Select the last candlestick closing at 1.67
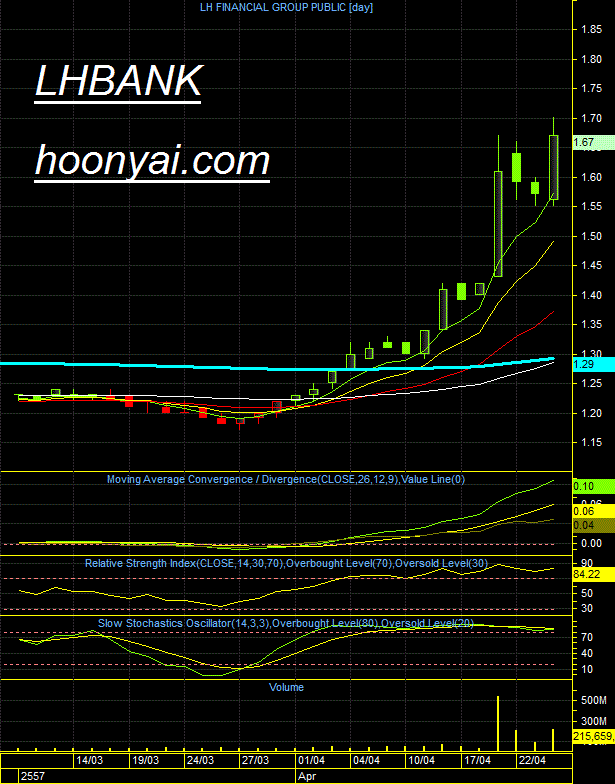Viewport: 615px width, 784px height. 554,162
